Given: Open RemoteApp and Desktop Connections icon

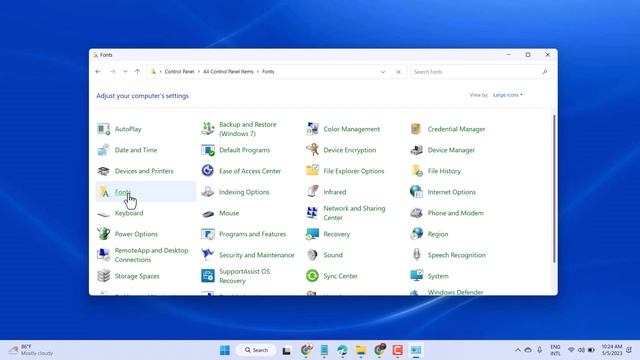Looking at the screenshot, I should point(104,255).
